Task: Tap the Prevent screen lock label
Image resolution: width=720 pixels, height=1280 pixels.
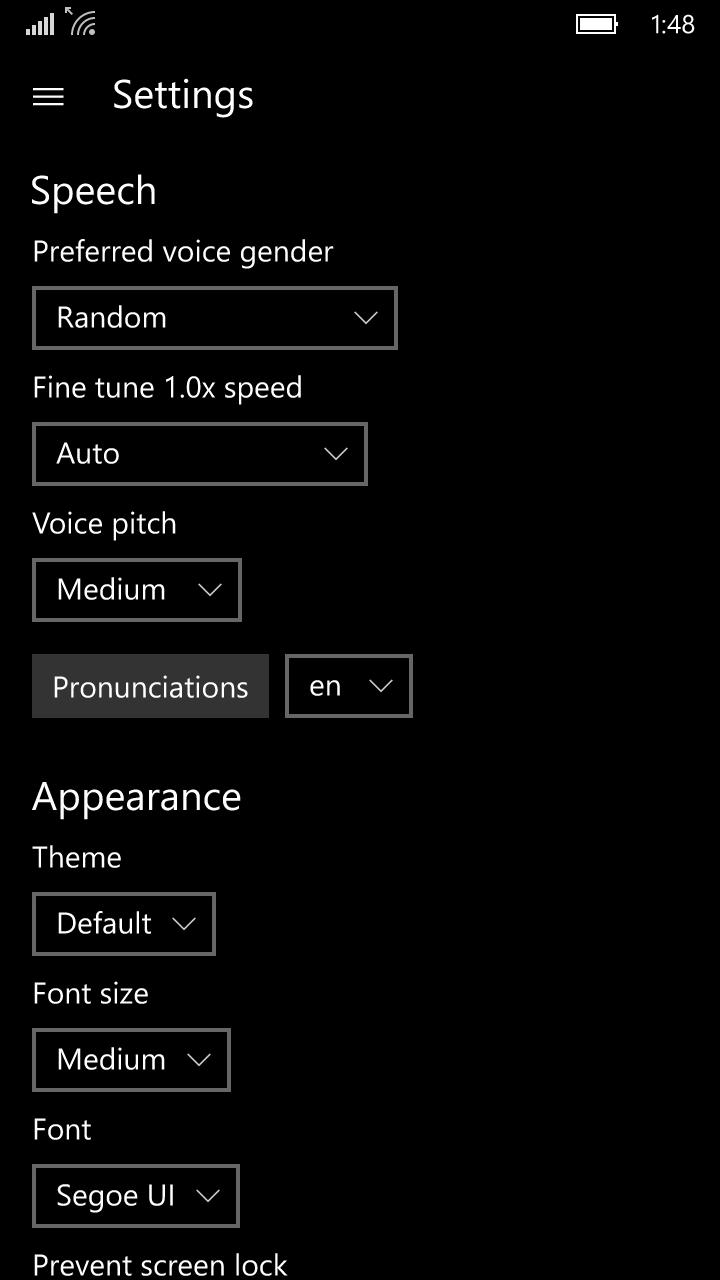Action: [x=160, y=1265]
